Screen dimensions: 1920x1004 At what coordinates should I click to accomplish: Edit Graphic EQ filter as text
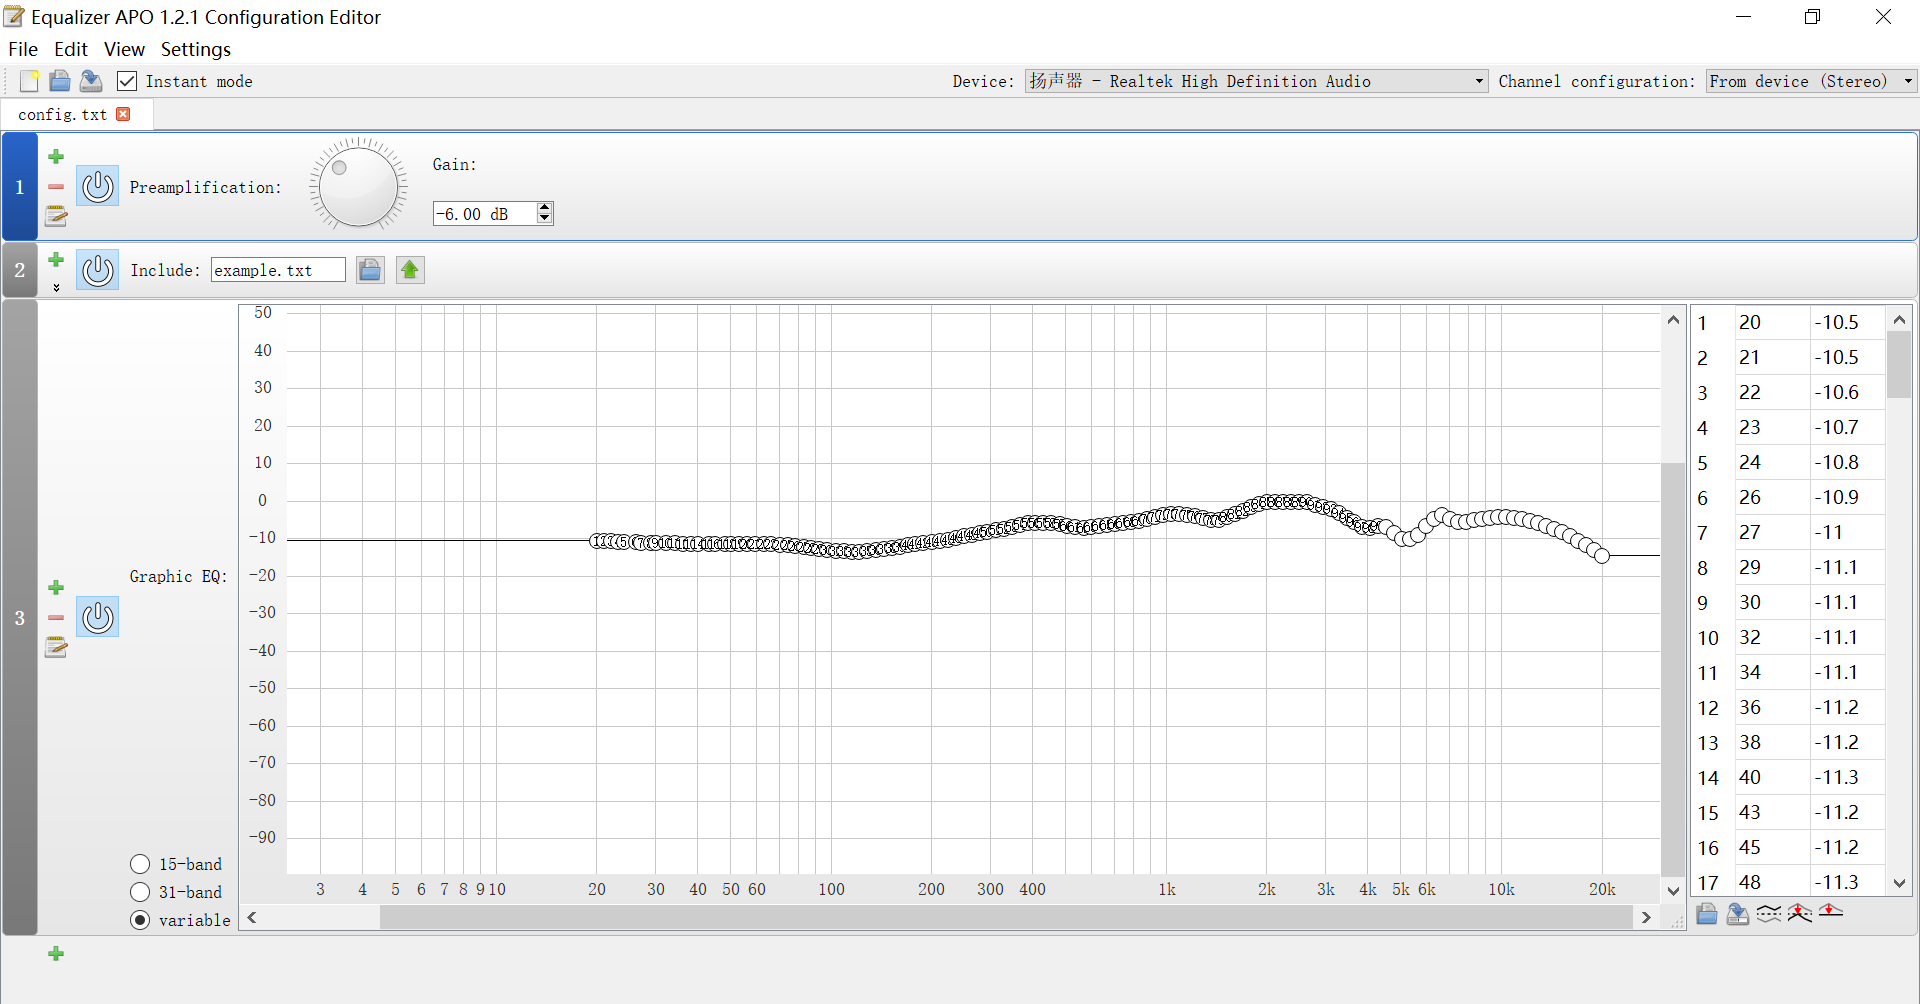(x=56, y=648)
